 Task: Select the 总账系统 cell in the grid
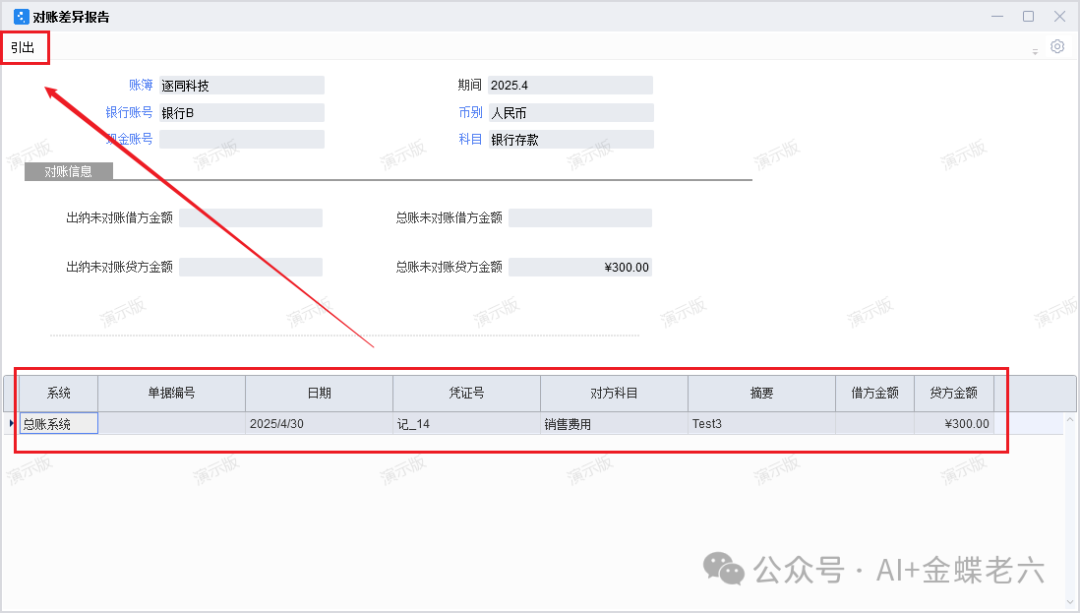59,424
